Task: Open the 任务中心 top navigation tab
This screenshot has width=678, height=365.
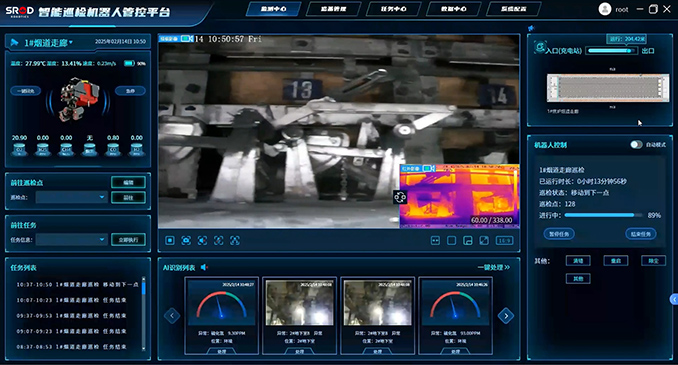Action: pyautogui.click(x=393, y=9)
